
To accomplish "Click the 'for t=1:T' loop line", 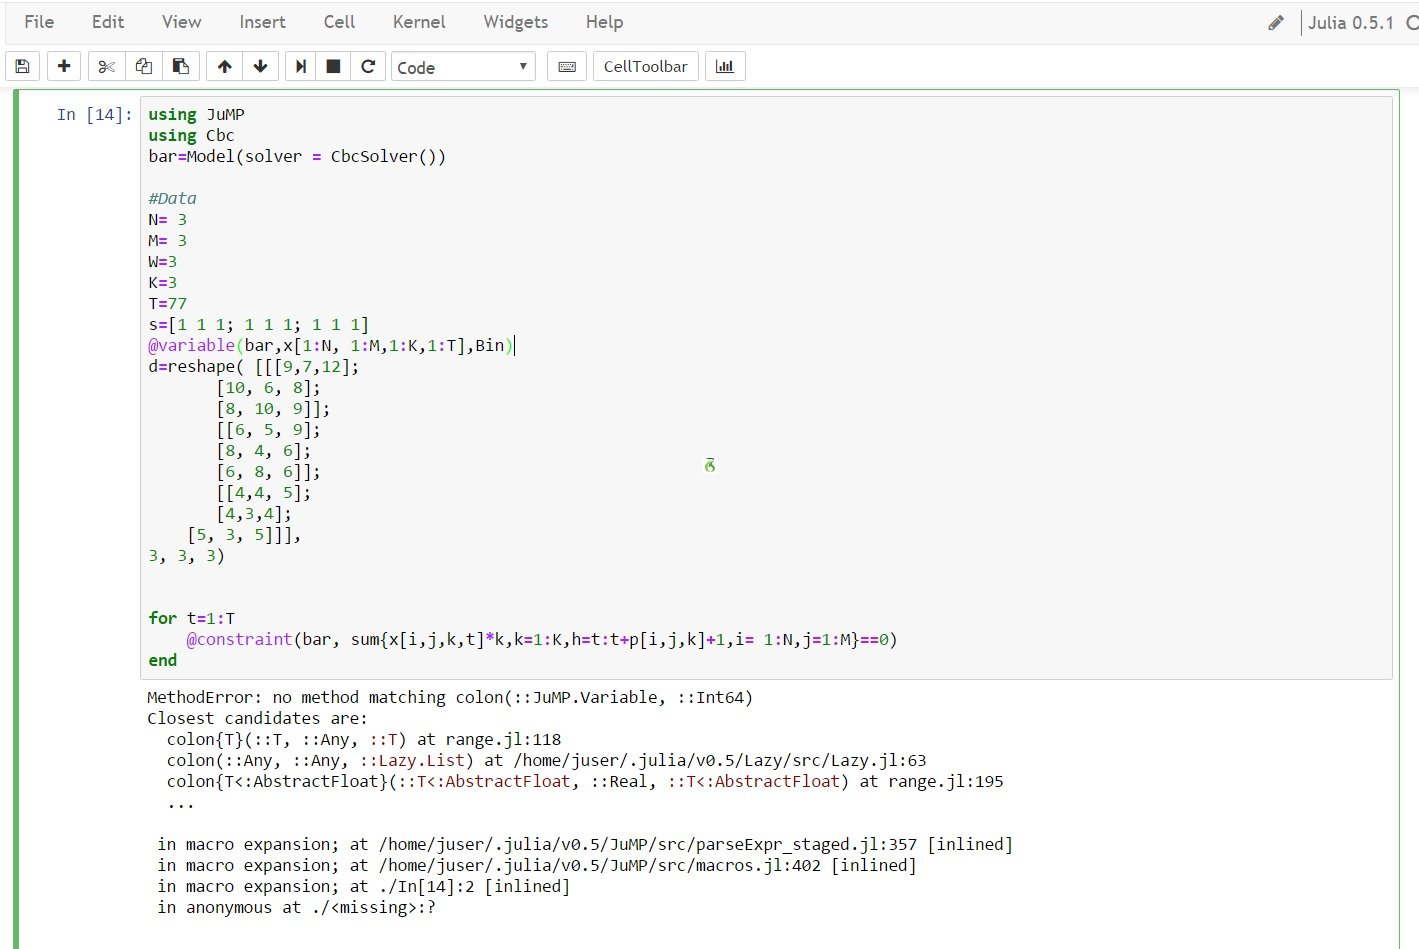I will pos(191,618).
